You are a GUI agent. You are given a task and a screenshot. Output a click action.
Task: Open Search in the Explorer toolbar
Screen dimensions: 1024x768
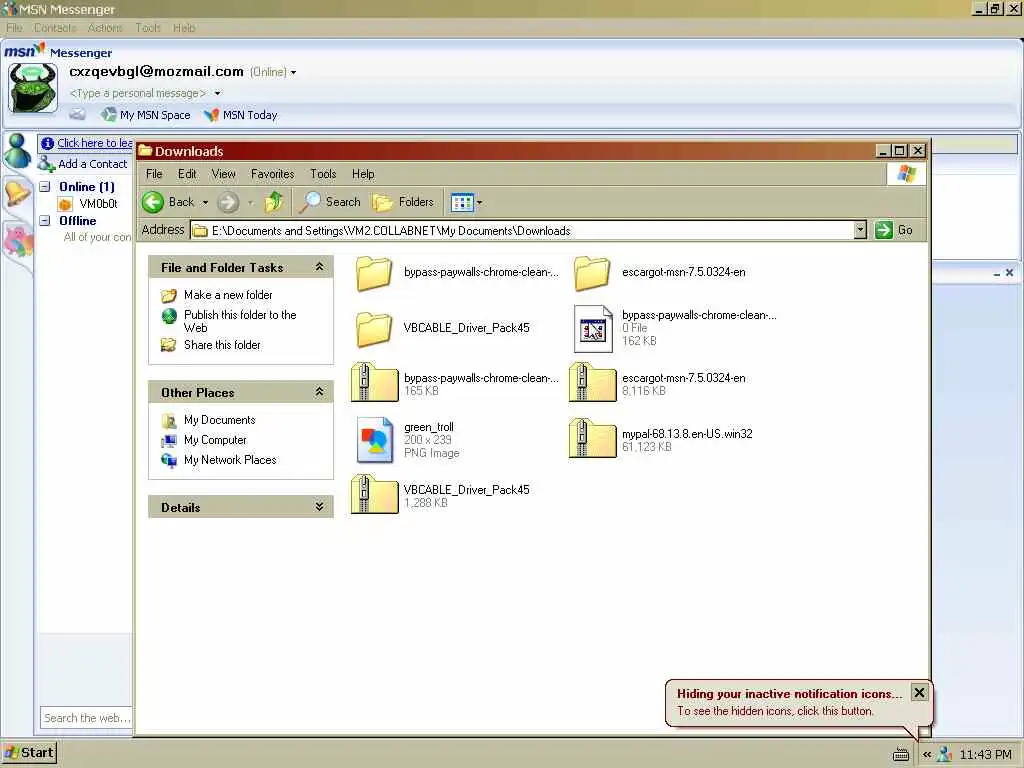pos(330,202)
